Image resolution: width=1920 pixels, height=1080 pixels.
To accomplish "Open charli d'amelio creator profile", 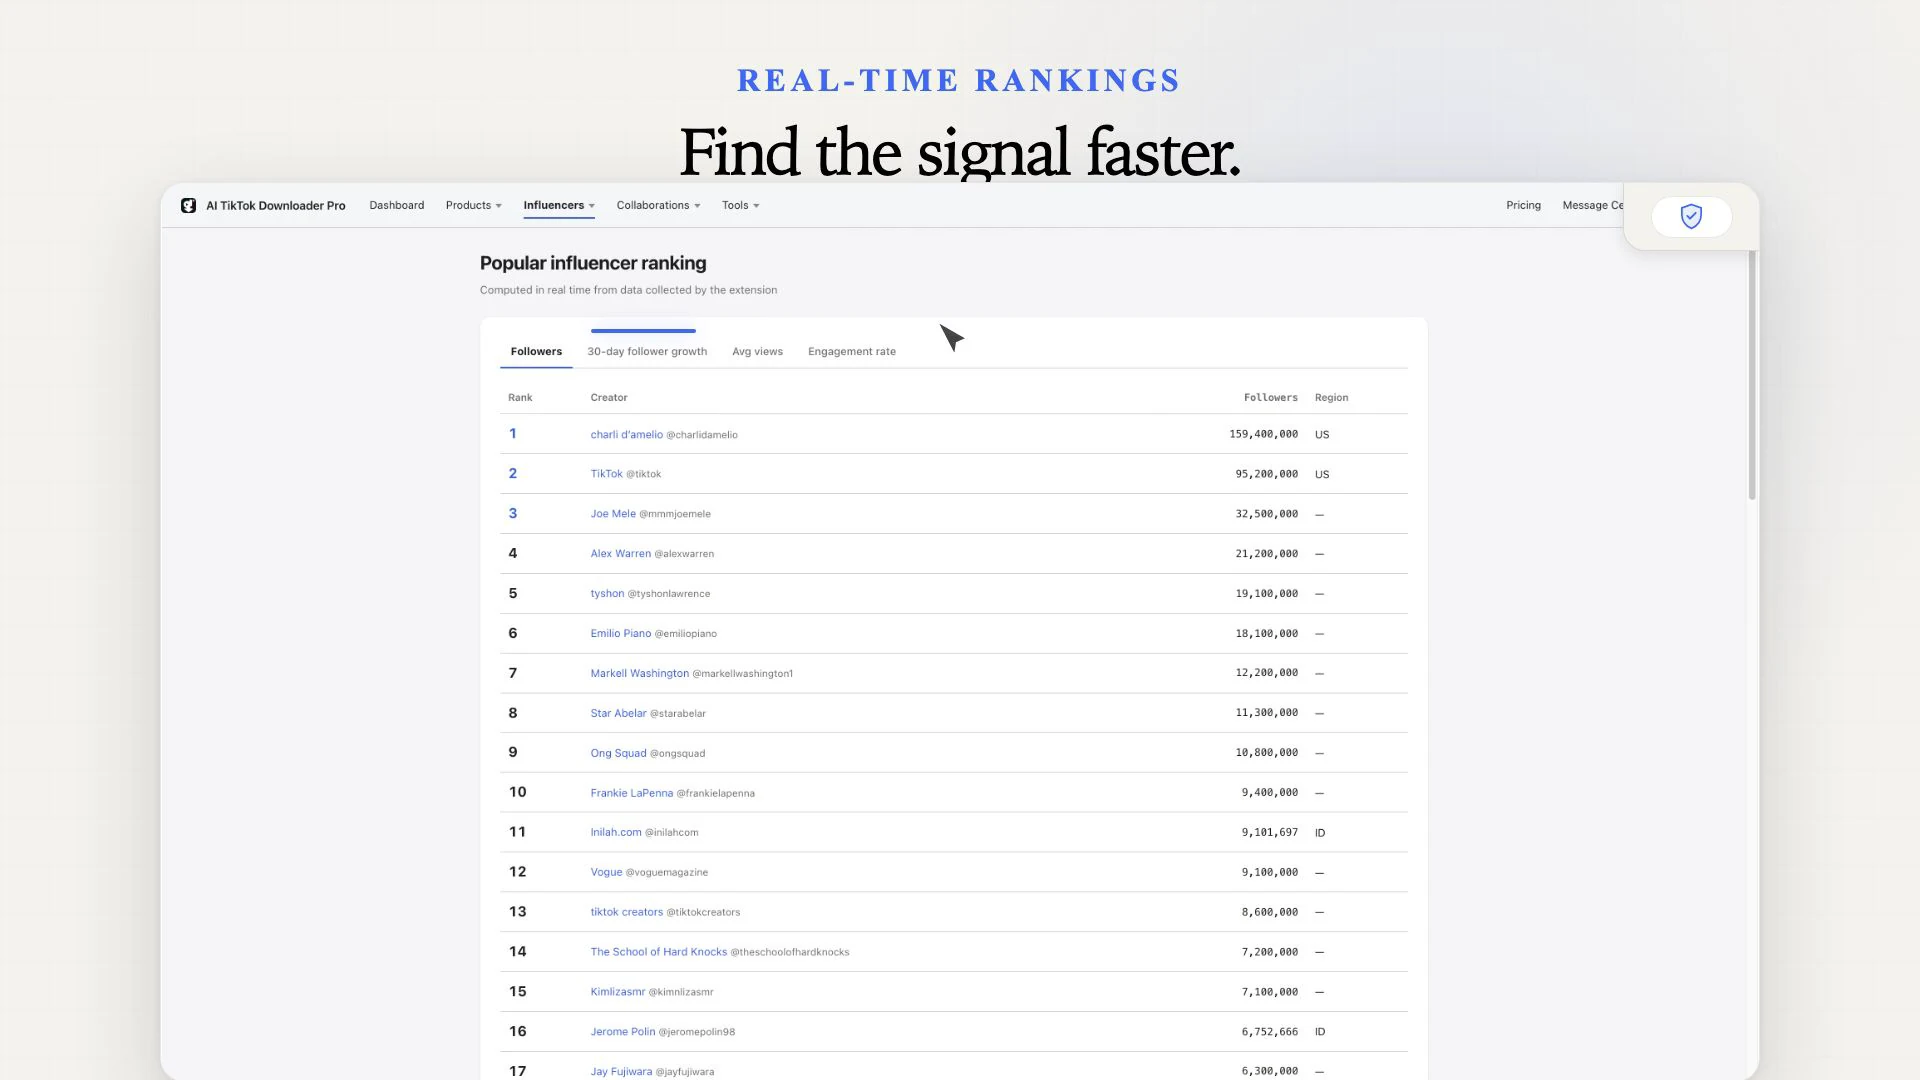I will pyautogui.click(x=626, y=435).
